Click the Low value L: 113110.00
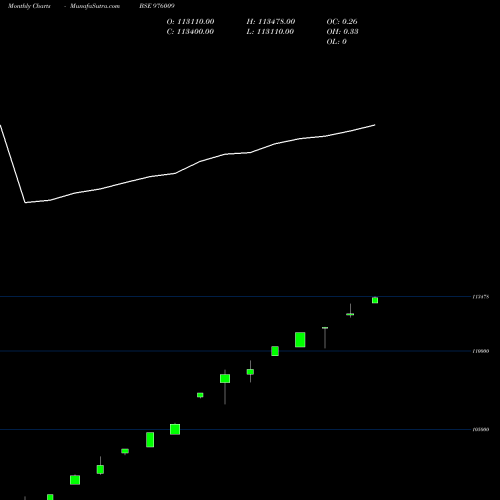 (x=270, y=32)
